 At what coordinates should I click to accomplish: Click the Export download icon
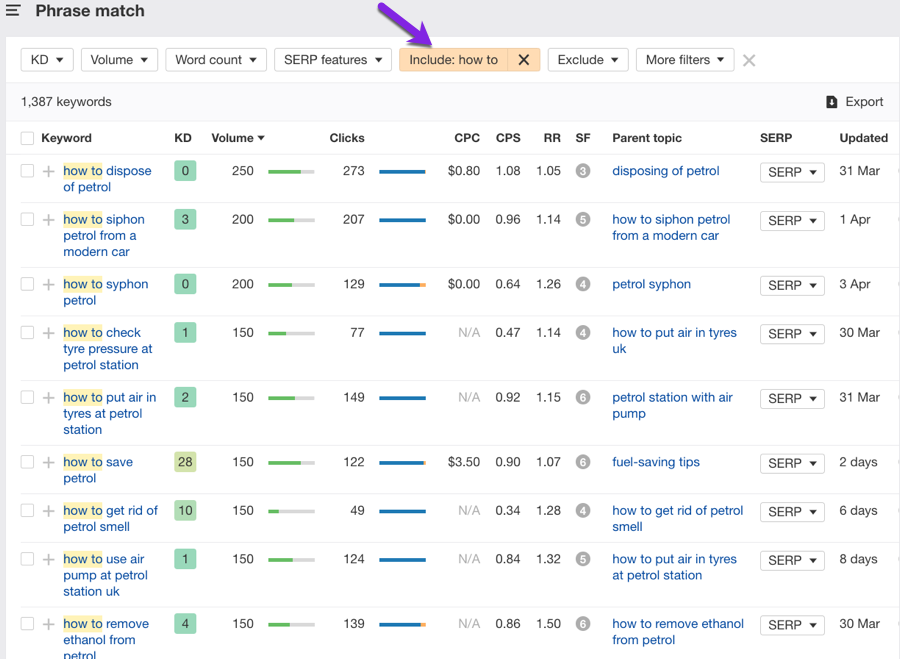point(831,102)
